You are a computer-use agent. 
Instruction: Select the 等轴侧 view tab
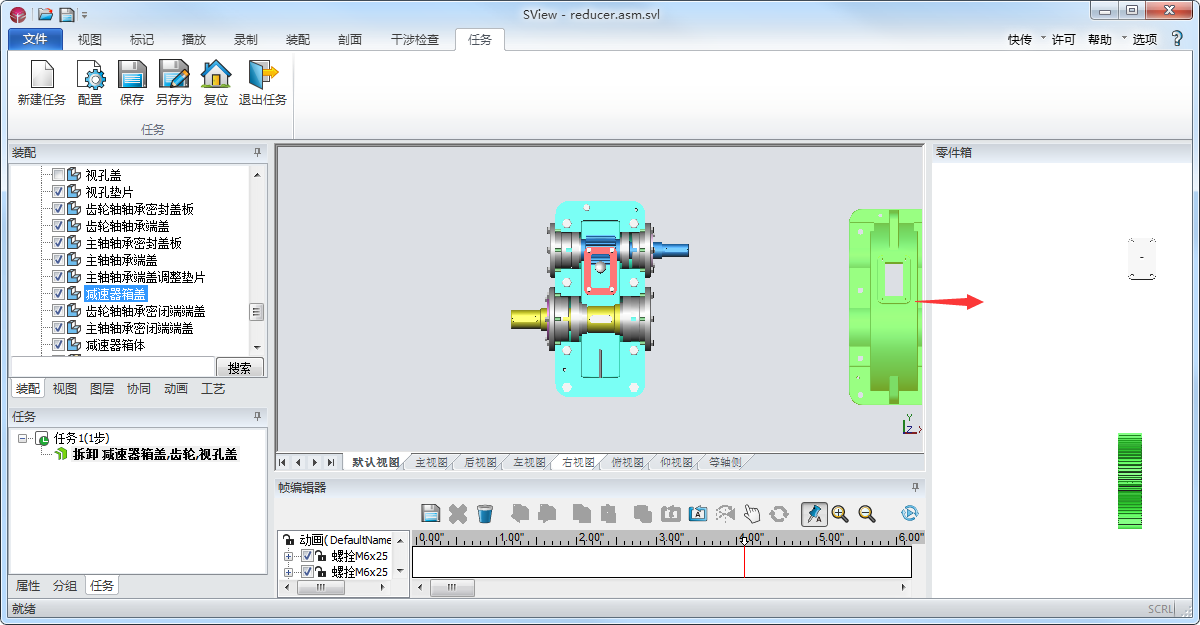725,463
